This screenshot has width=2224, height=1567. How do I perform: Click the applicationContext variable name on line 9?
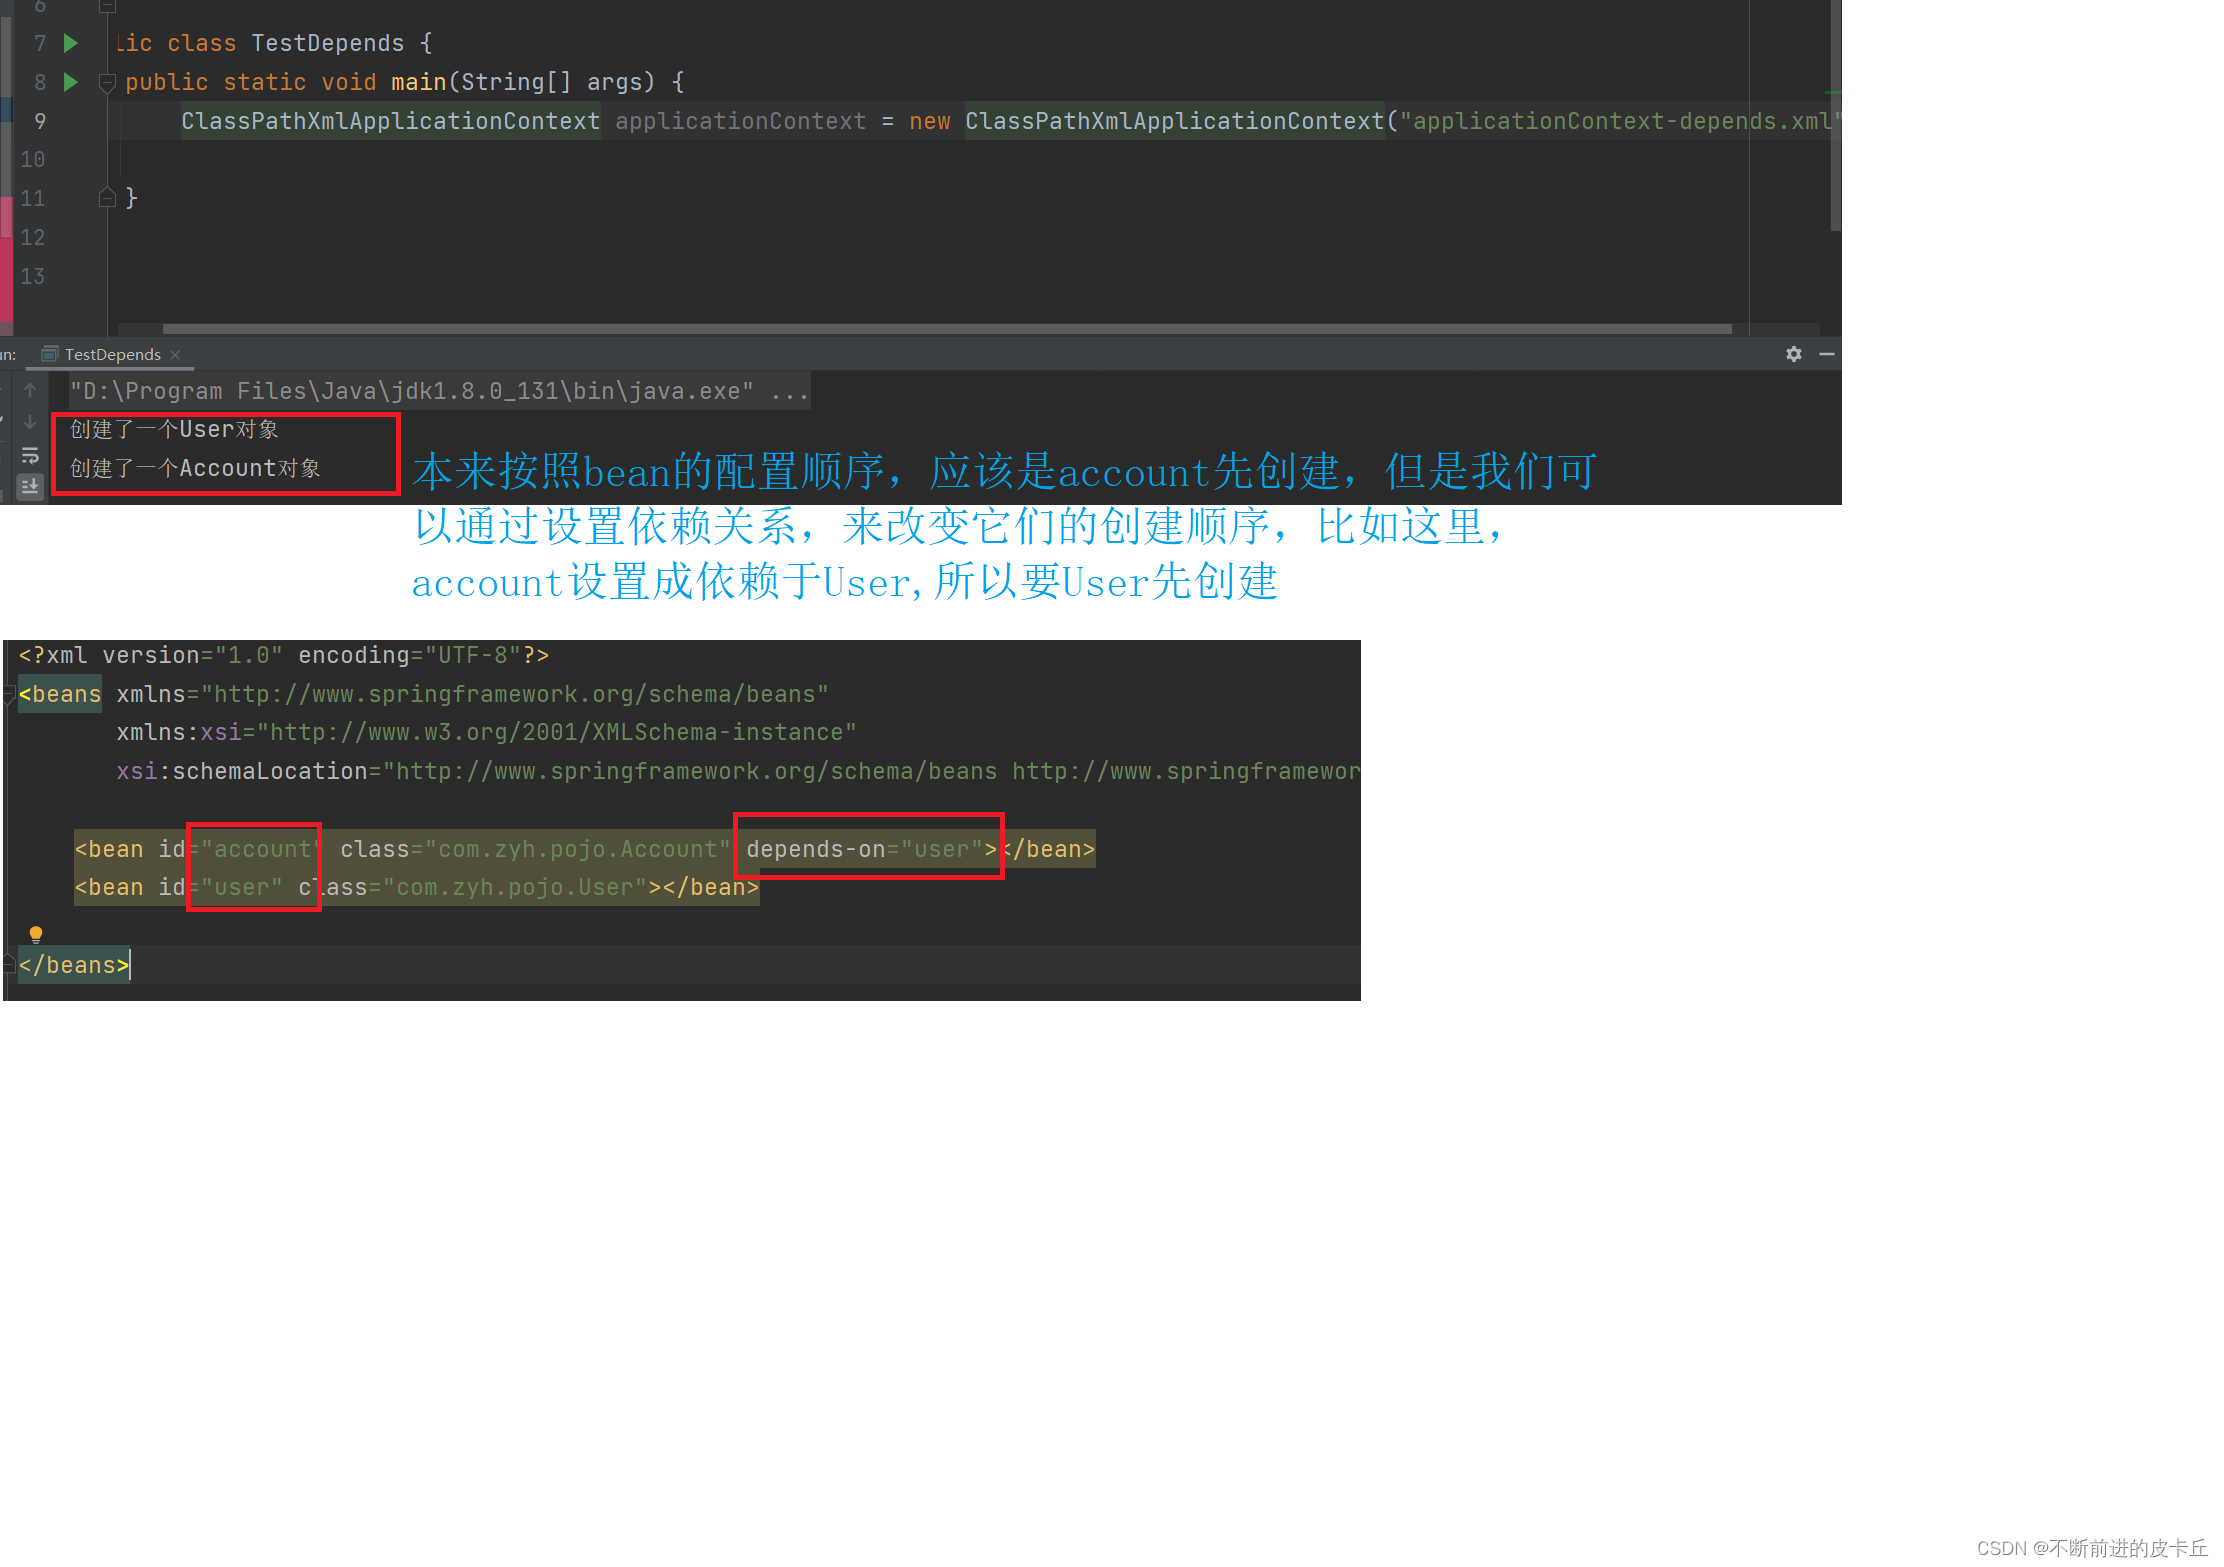click(741, 121)
